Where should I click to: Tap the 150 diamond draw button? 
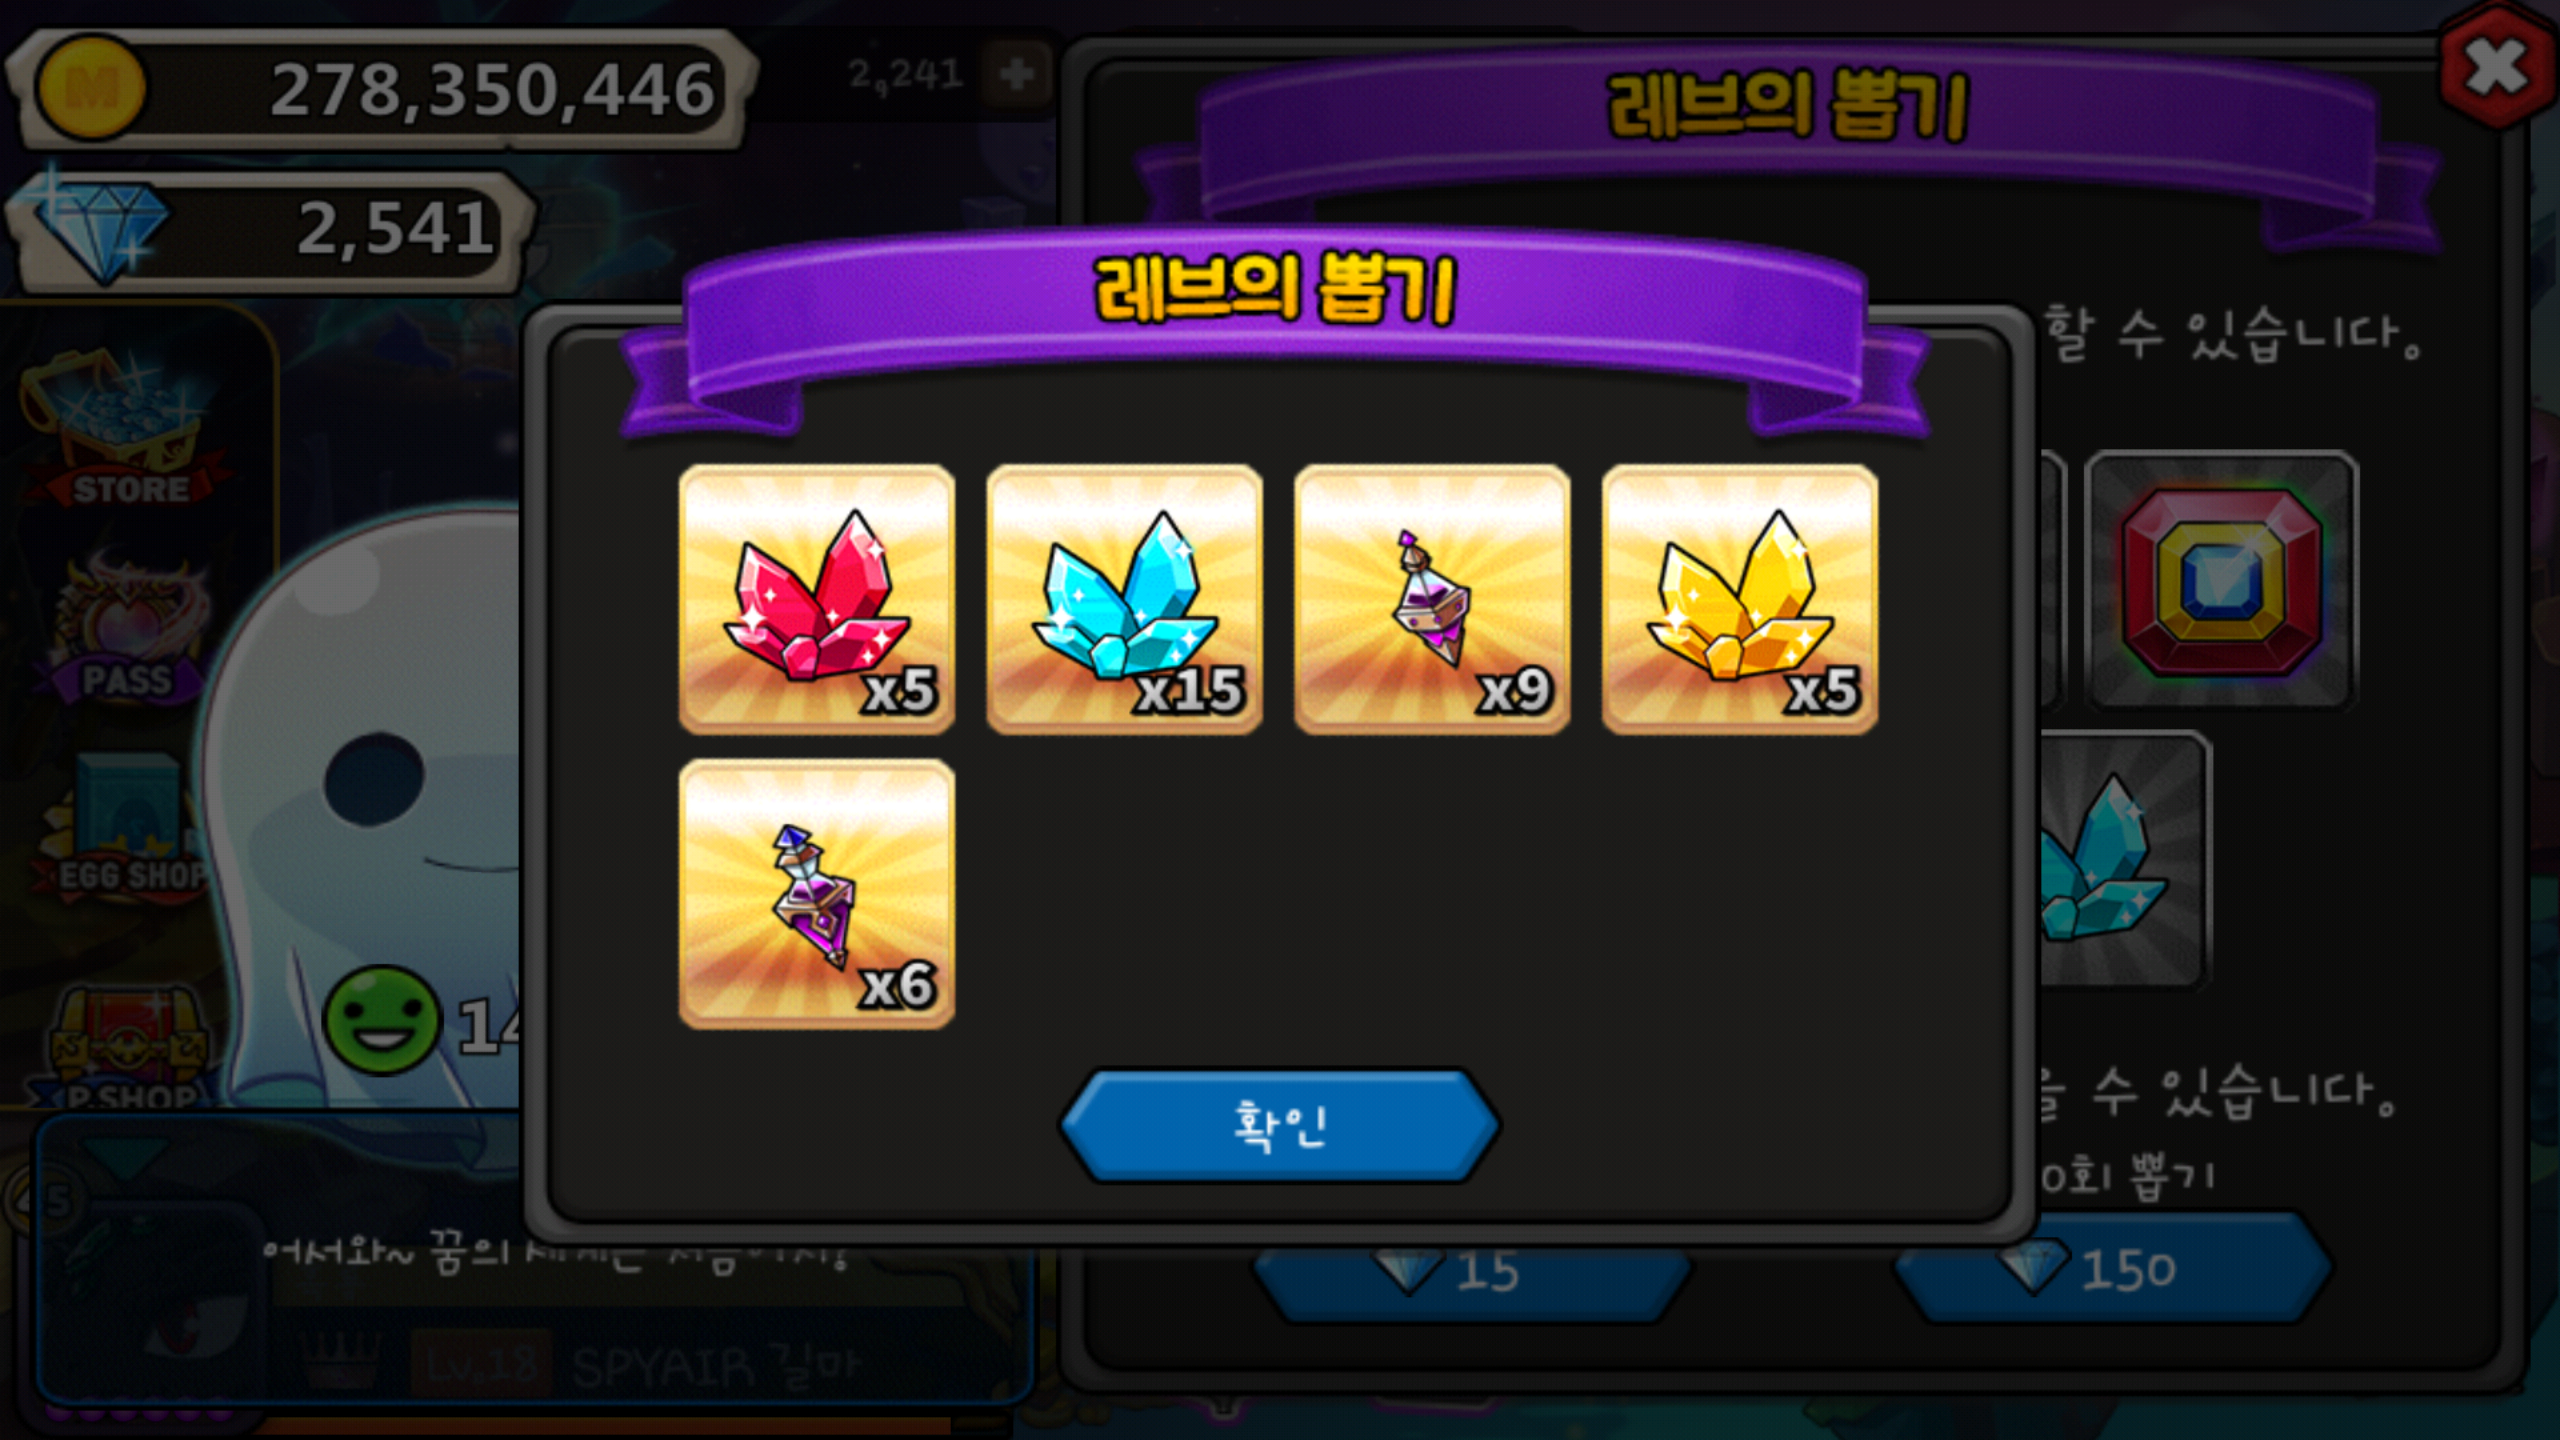pyautogui.click(x=2112, y=1268)
